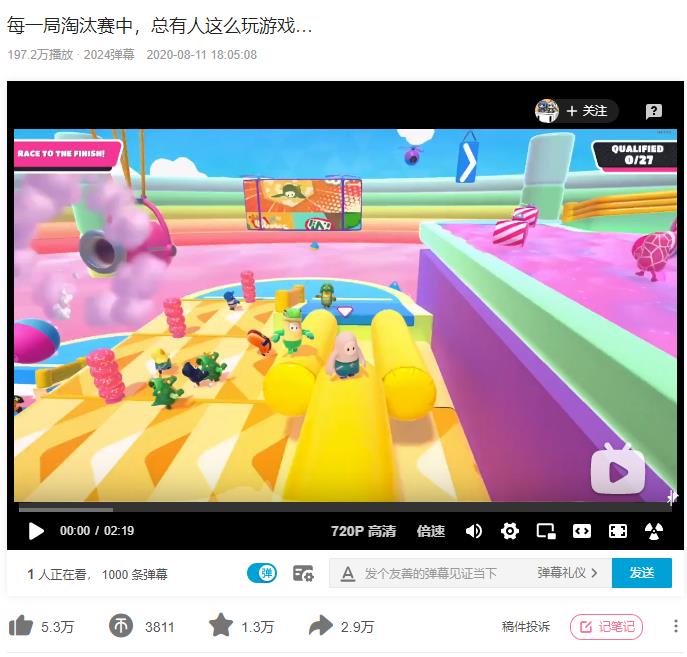
Task: Open the help question mark icon
Action: coord(654,111)
